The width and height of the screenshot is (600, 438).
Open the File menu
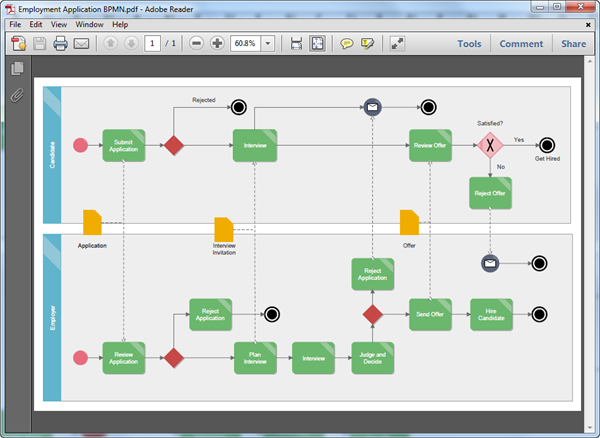click(x=15, y=24)
